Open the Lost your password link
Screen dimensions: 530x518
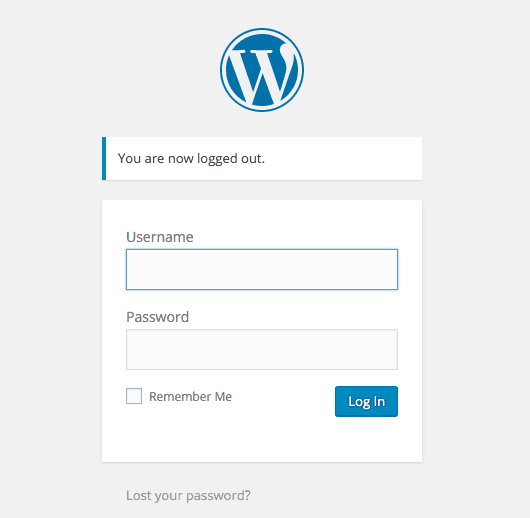pos(188,496)
